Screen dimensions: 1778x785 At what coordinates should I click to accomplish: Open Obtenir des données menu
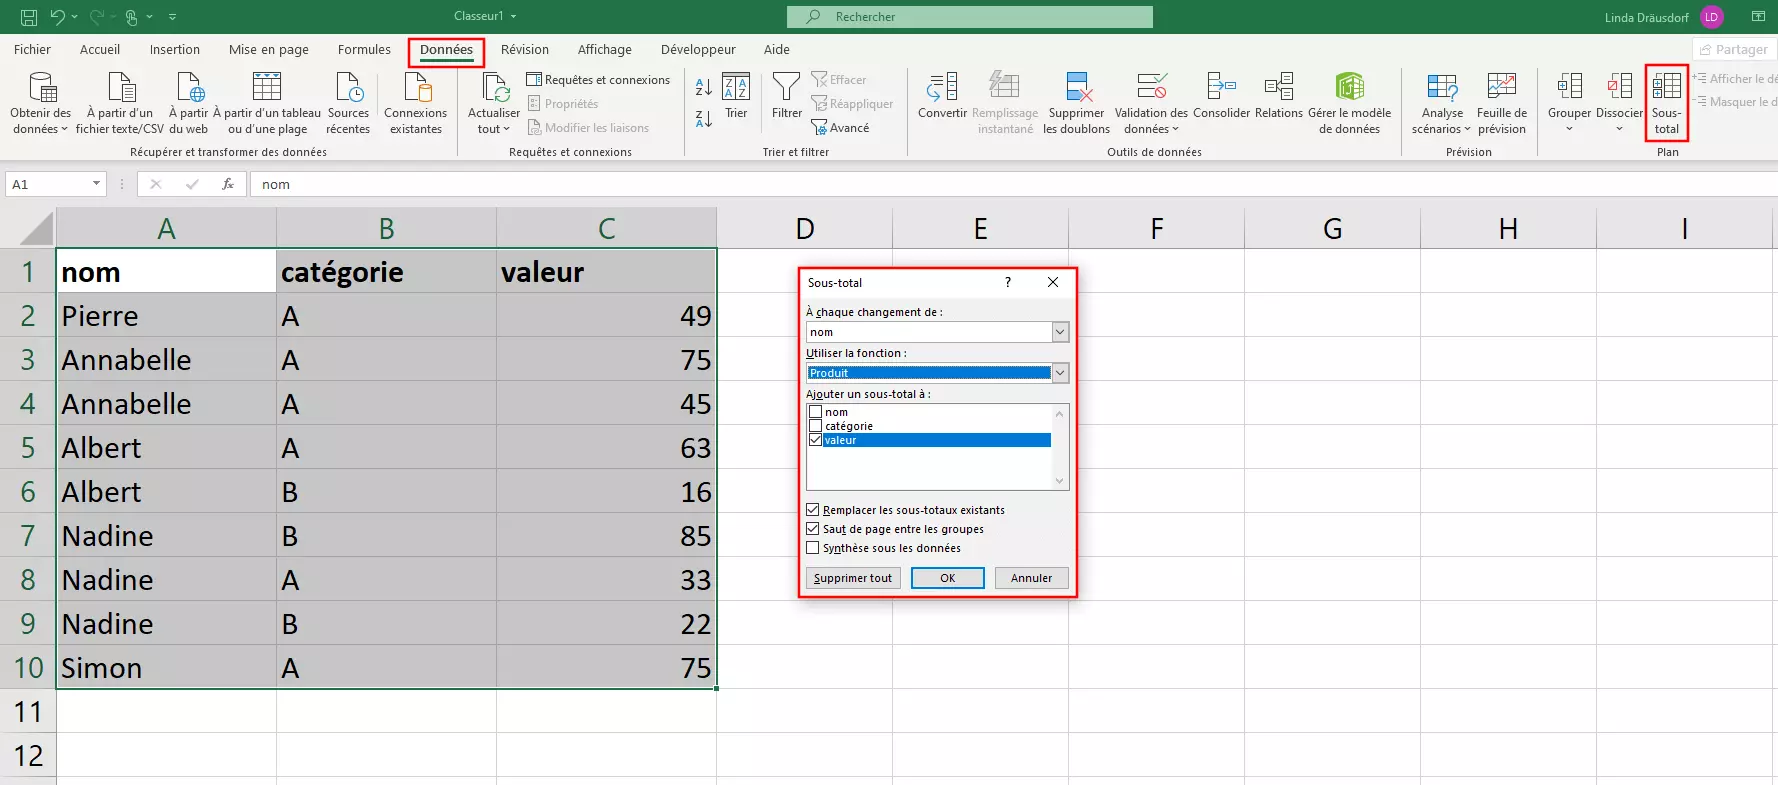click(41, 103)
